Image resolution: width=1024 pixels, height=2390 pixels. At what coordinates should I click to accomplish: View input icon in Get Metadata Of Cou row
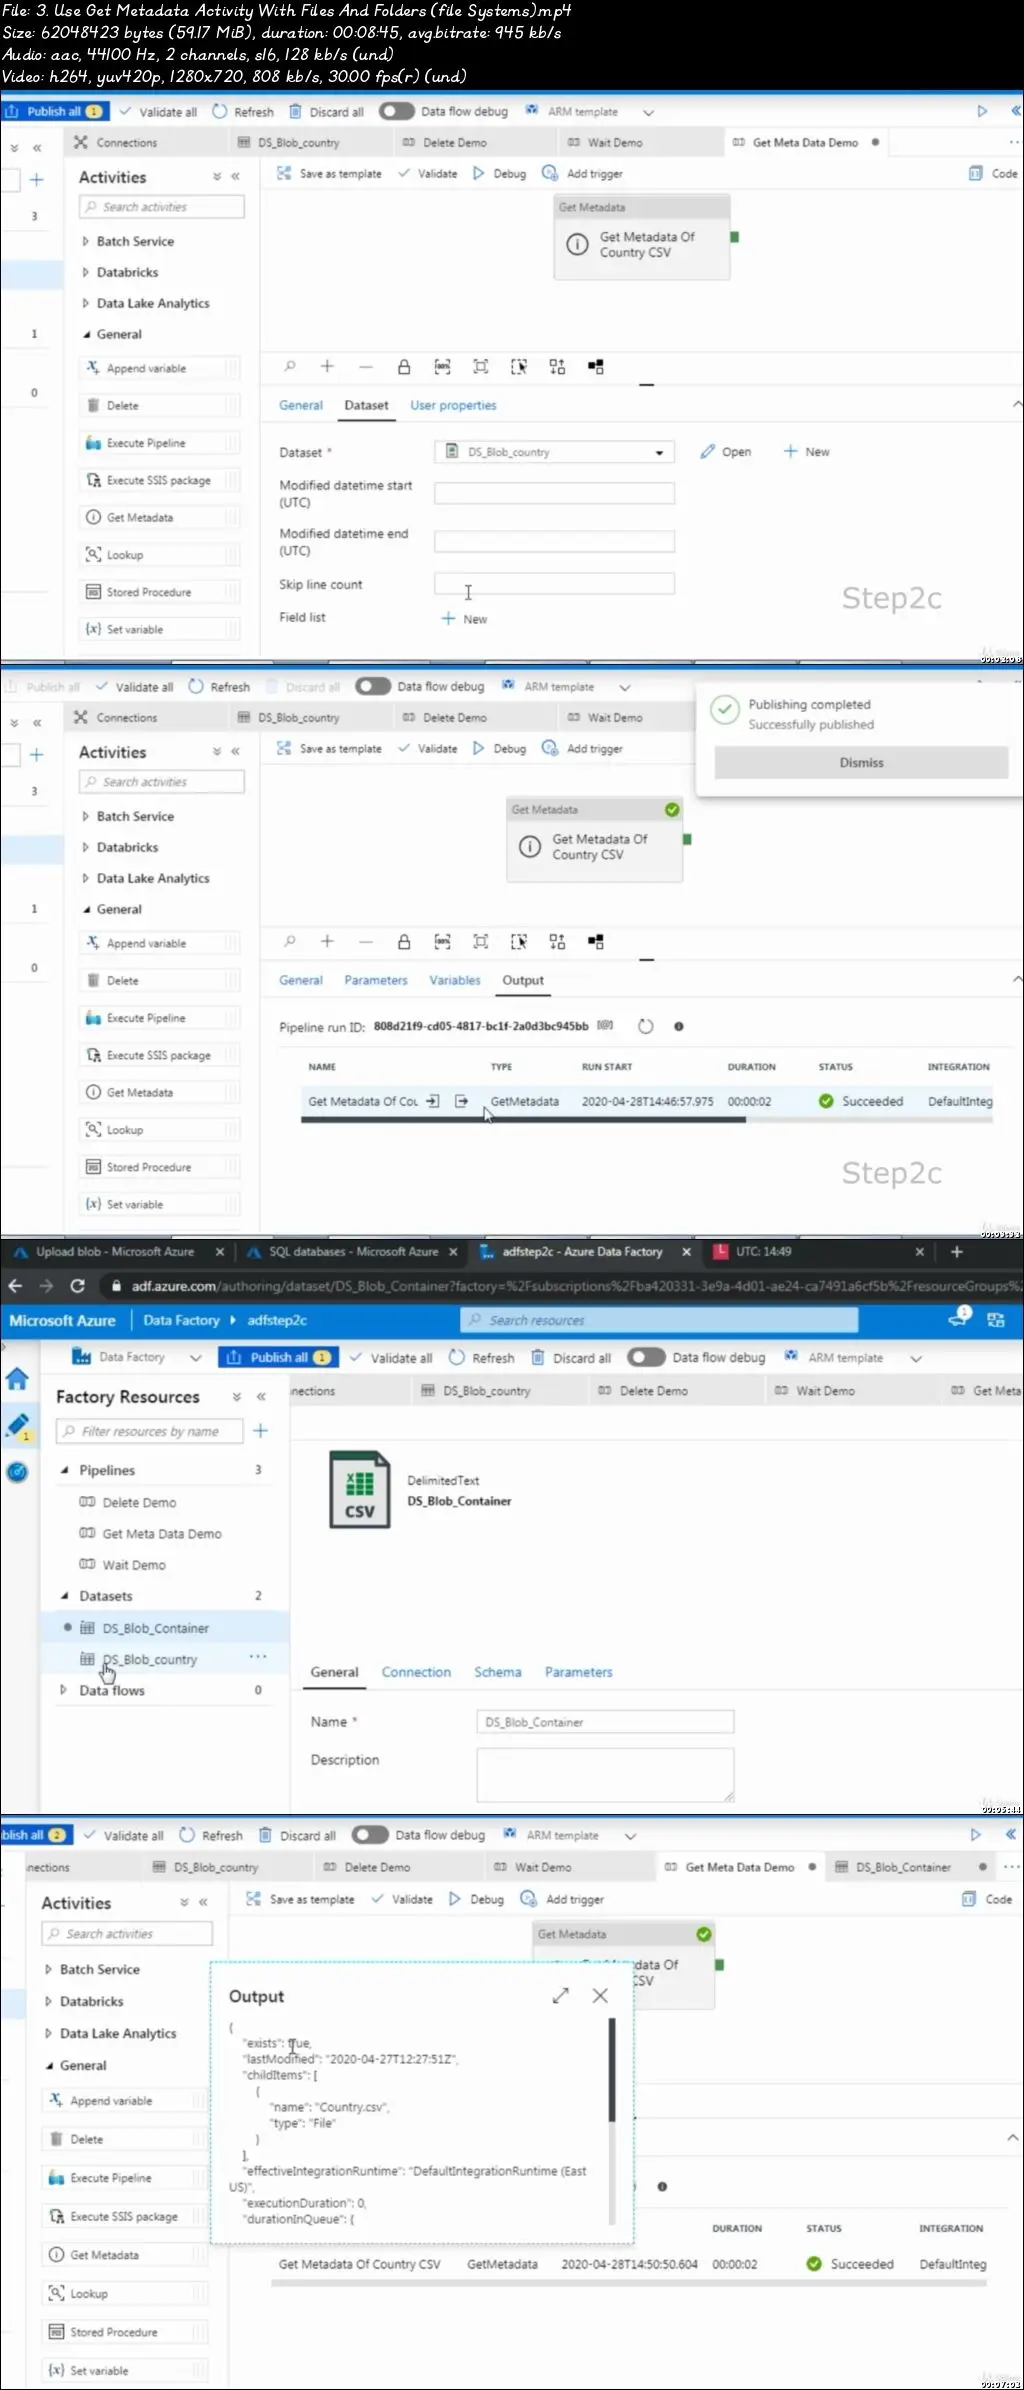(x=433, y=1101)
